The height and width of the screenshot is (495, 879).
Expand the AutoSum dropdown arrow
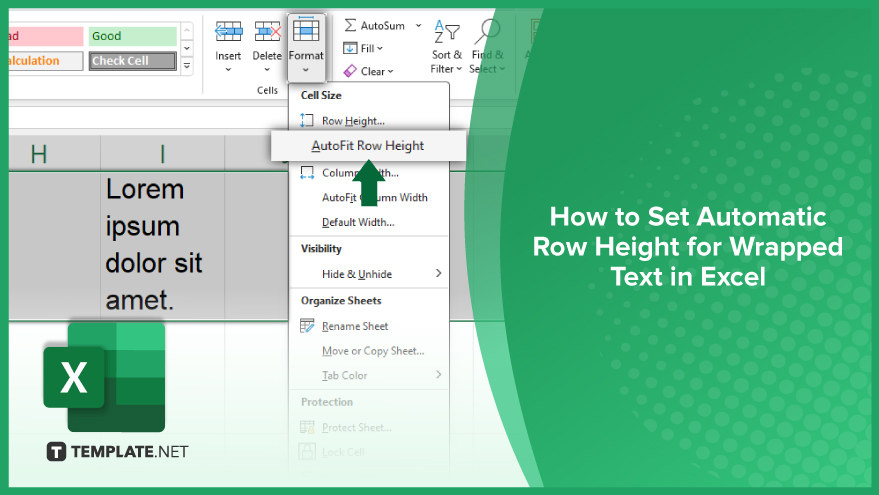click(418, 26)
